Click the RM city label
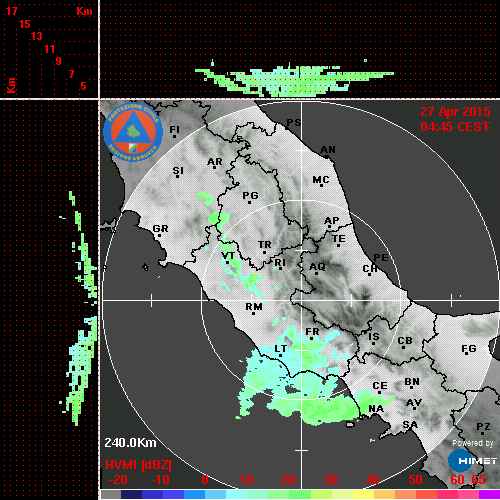The width and height of the screenshot is (500, 500). [x=254, y=307]
